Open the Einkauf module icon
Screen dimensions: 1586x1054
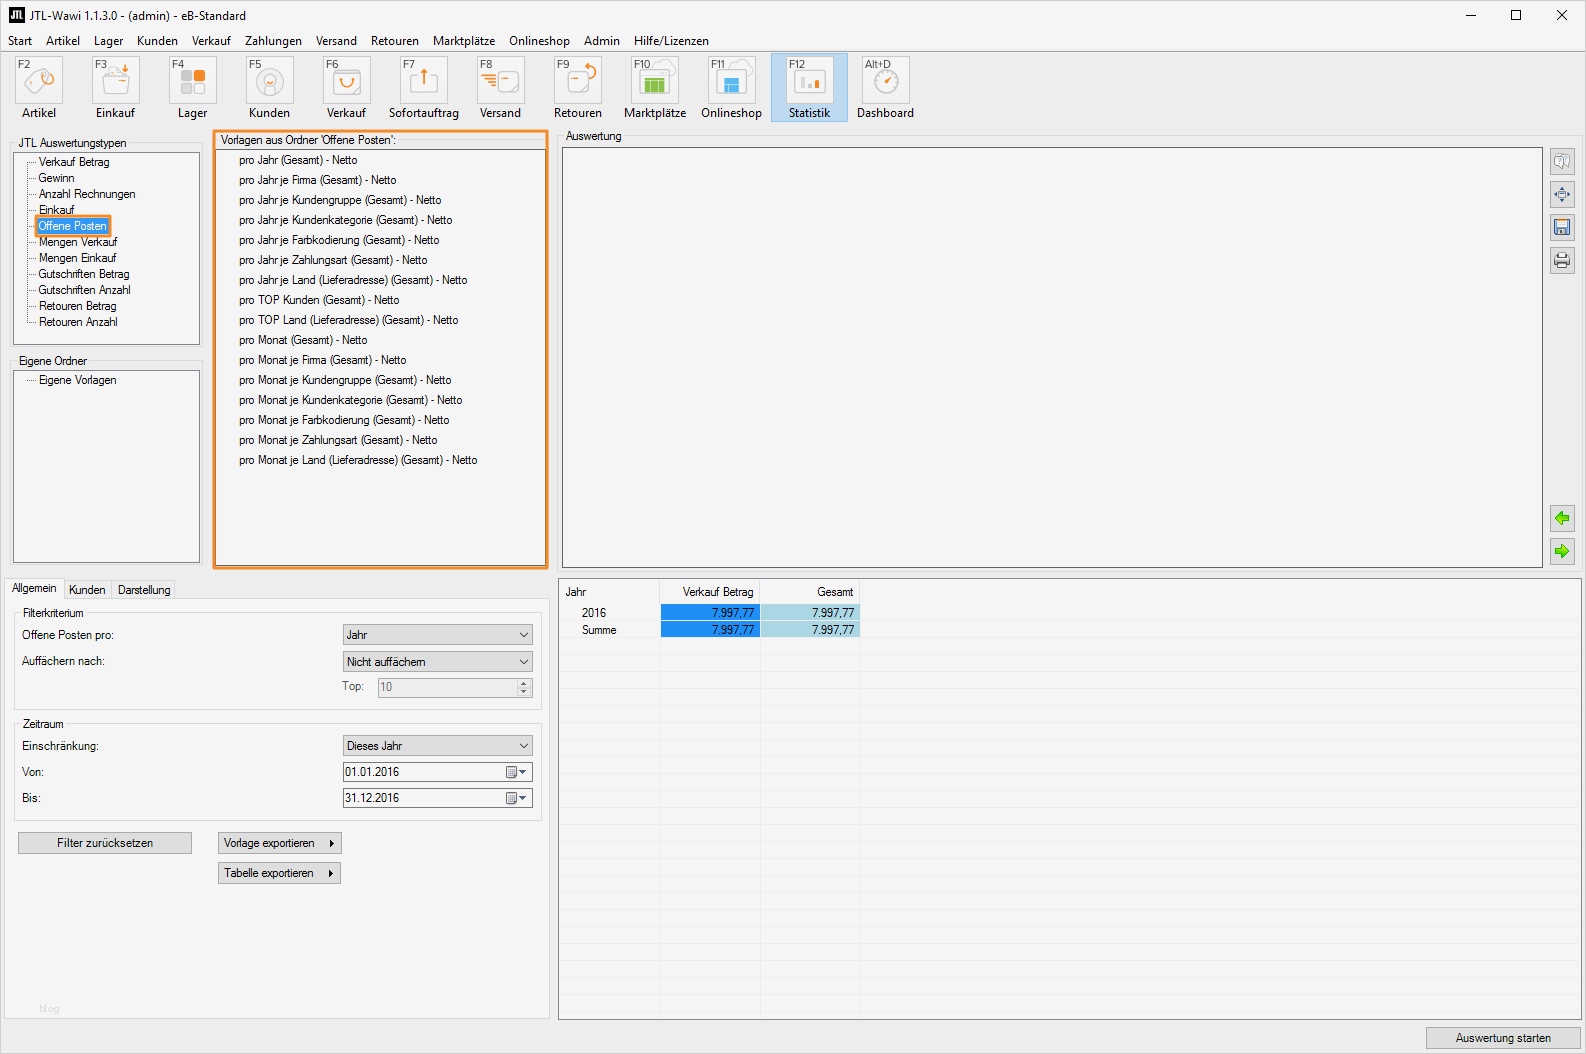116,81
